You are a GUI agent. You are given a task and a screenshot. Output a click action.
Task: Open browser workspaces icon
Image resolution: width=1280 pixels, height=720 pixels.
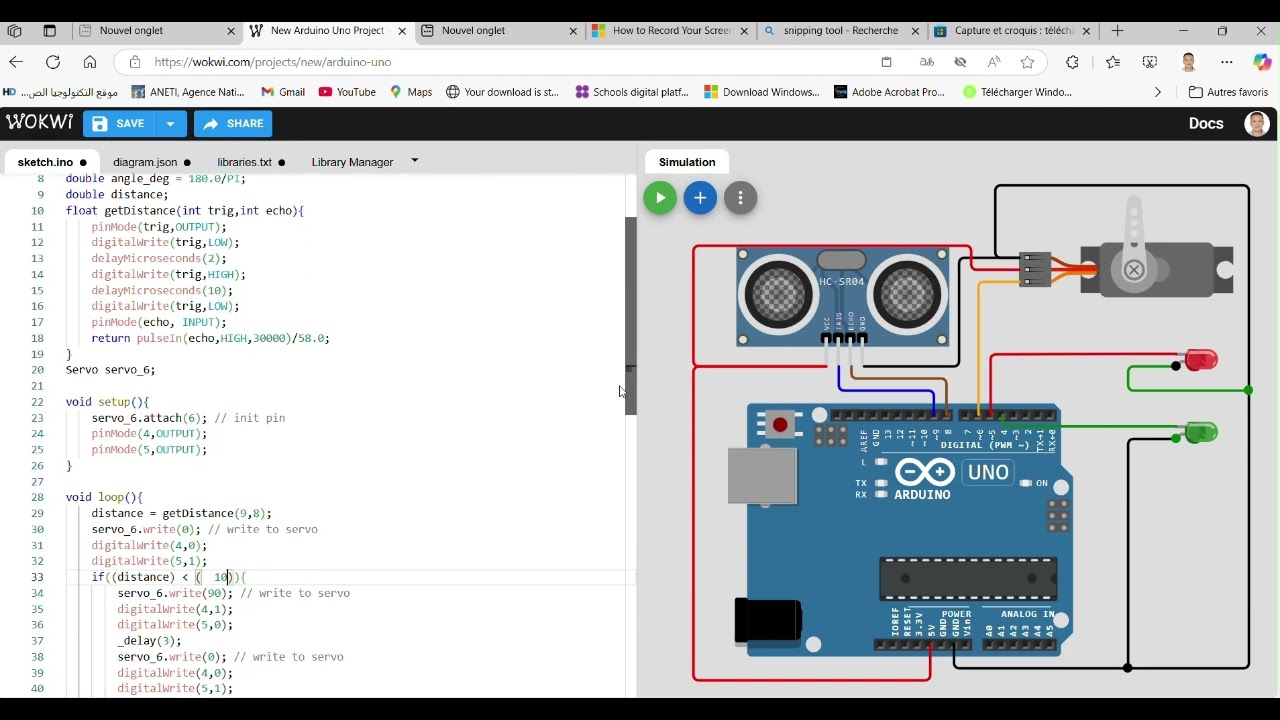coord(14,31)
